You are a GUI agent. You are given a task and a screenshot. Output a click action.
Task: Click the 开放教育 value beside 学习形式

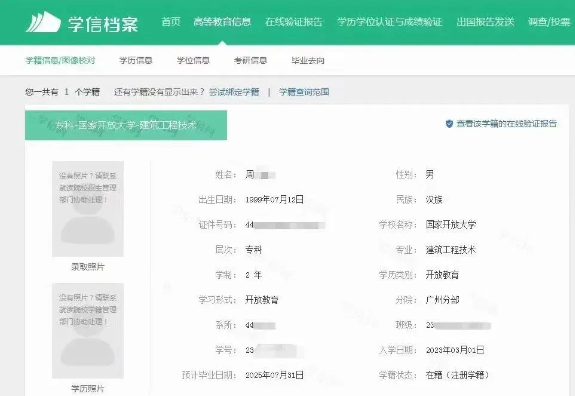(262, 300)
